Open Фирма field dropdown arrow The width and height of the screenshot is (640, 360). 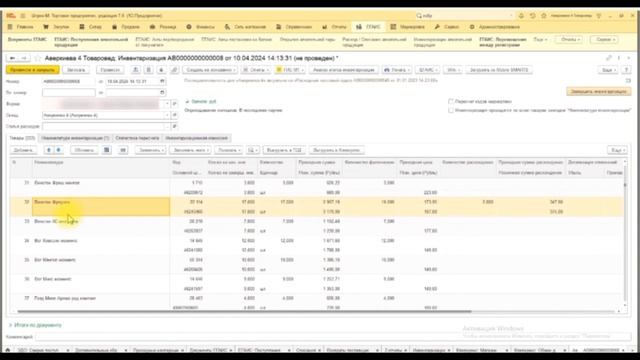167,104
